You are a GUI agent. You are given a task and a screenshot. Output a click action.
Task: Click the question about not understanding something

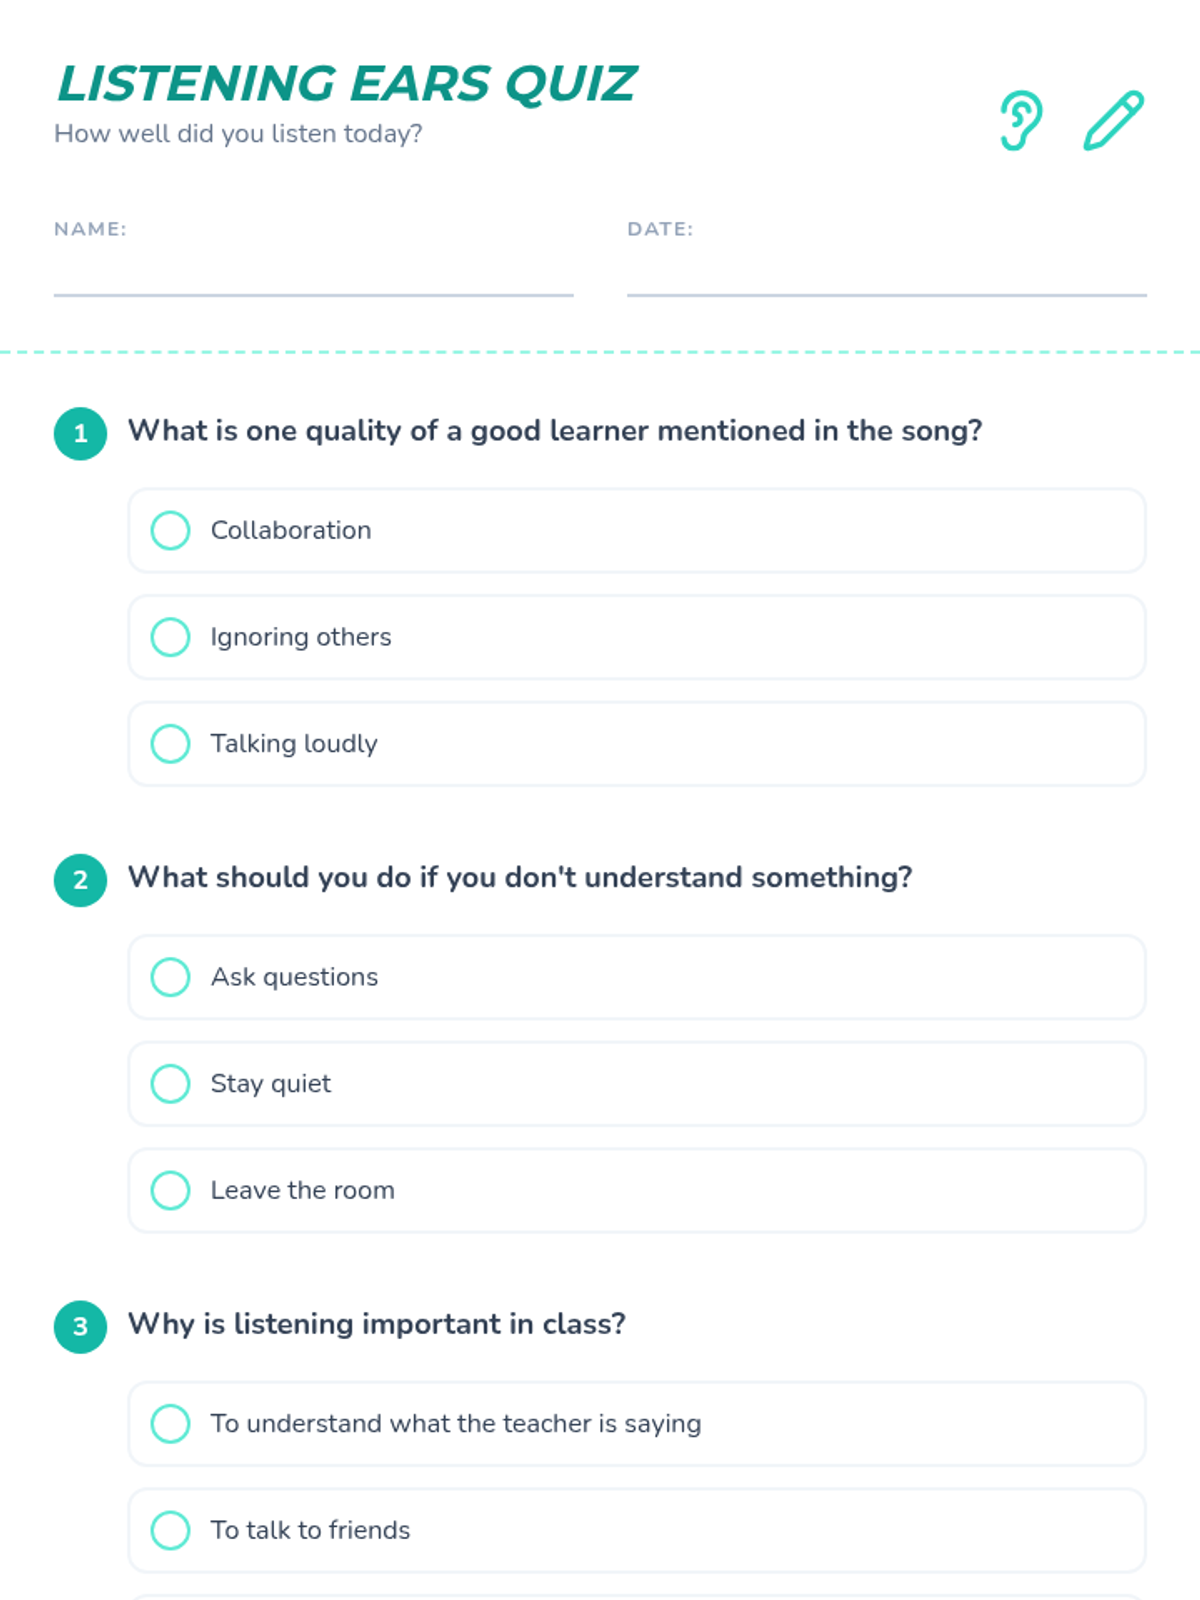[520, 877]
